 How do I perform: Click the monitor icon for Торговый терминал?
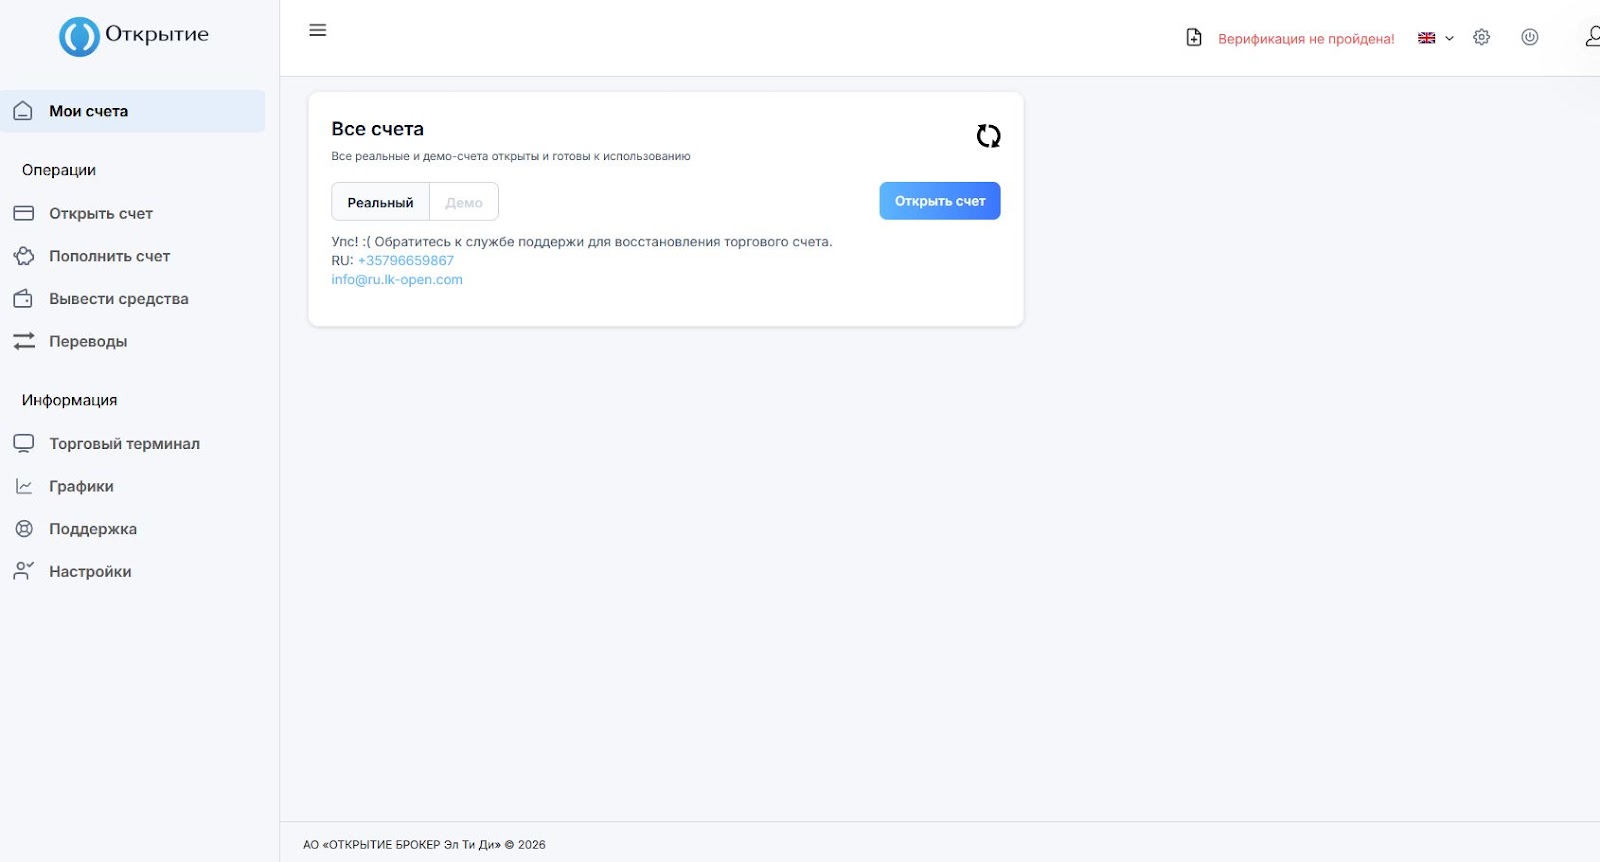point(23,443)
